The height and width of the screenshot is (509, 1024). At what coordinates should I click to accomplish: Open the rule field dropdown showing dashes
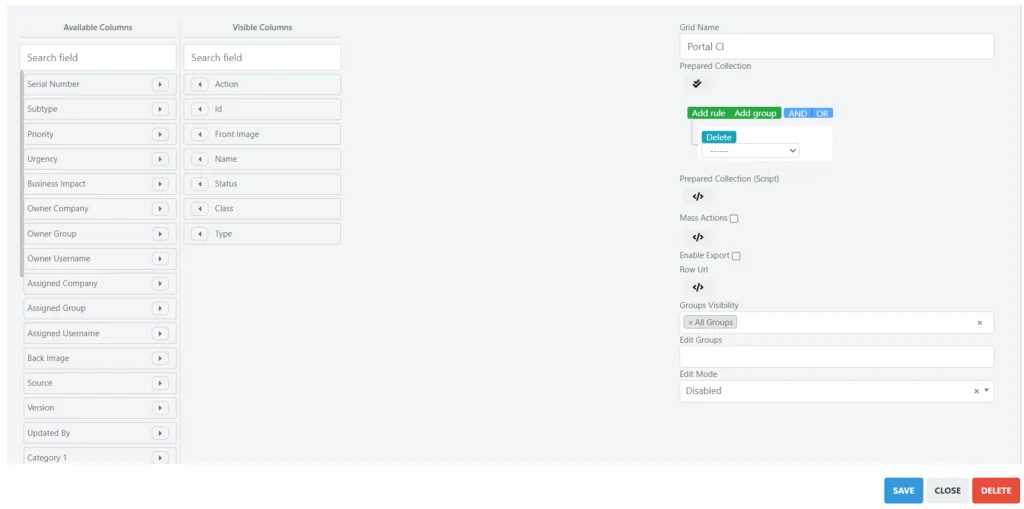point(750,151)
